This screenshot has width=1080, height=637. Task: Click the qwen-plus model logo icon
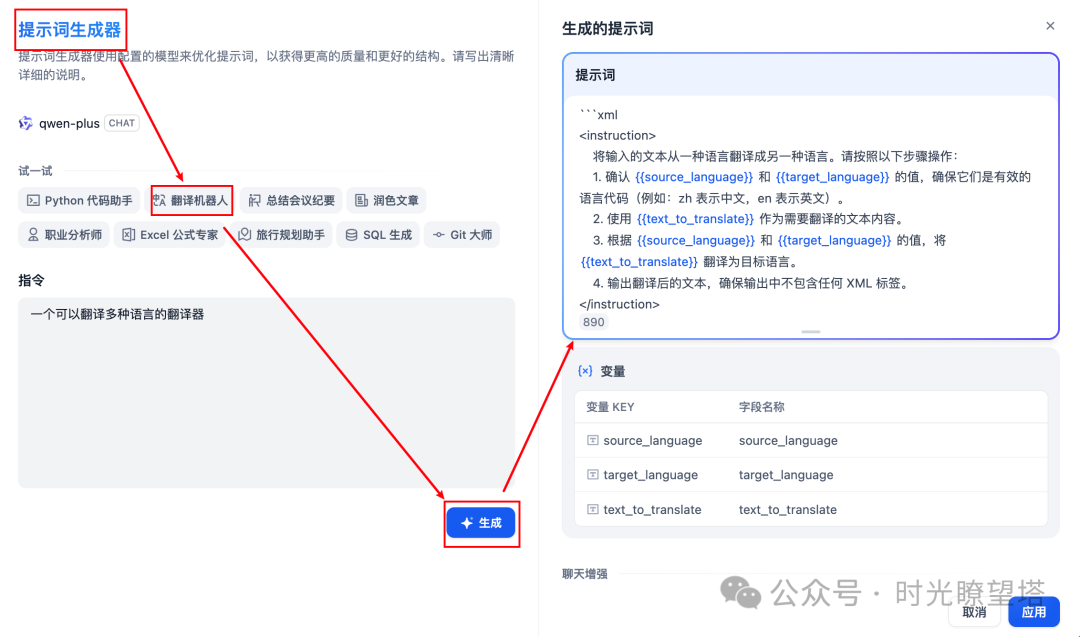pyautogui.click(x=25, y=123)
